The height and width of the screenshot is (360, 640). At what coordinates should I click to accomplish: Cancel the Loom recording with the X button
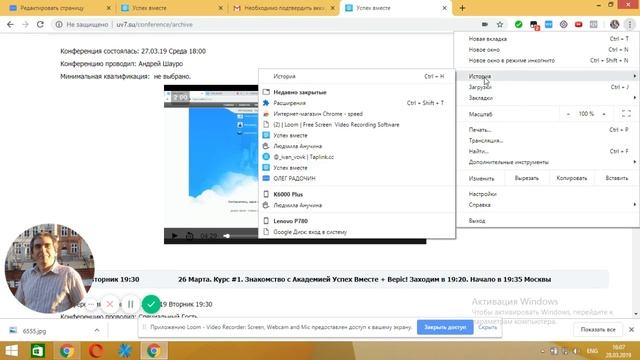110,304
